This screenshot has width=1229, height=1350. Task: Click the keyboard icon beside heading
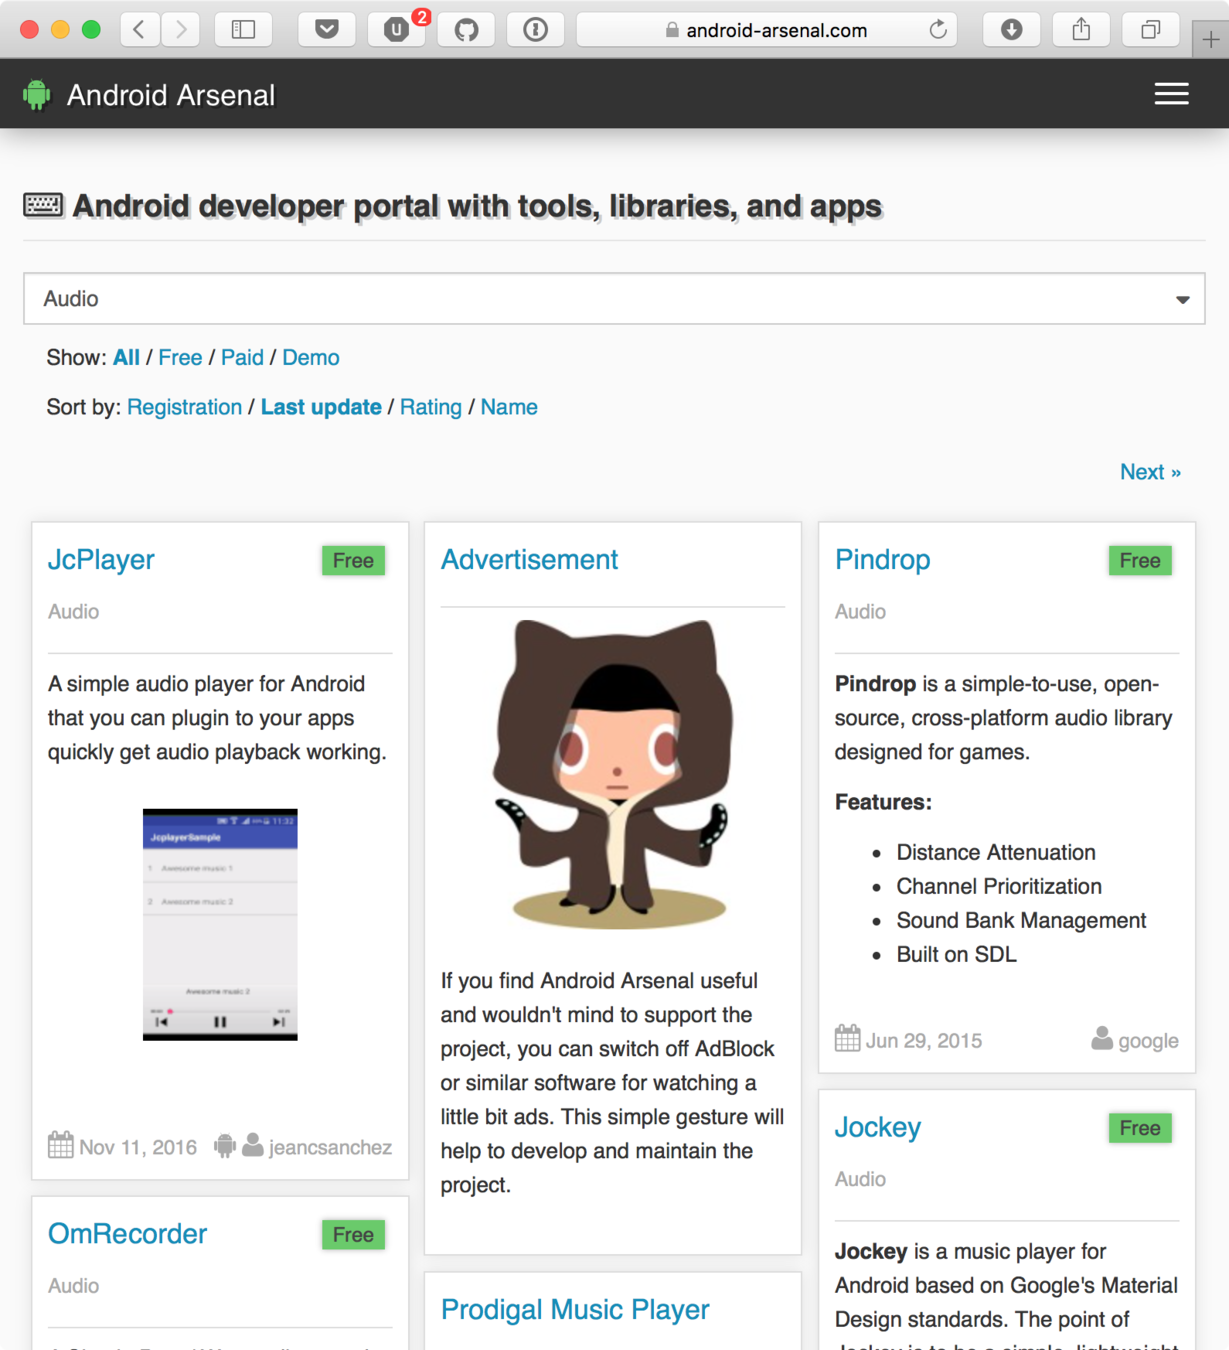pyautogui.click(x=43, y=205)
